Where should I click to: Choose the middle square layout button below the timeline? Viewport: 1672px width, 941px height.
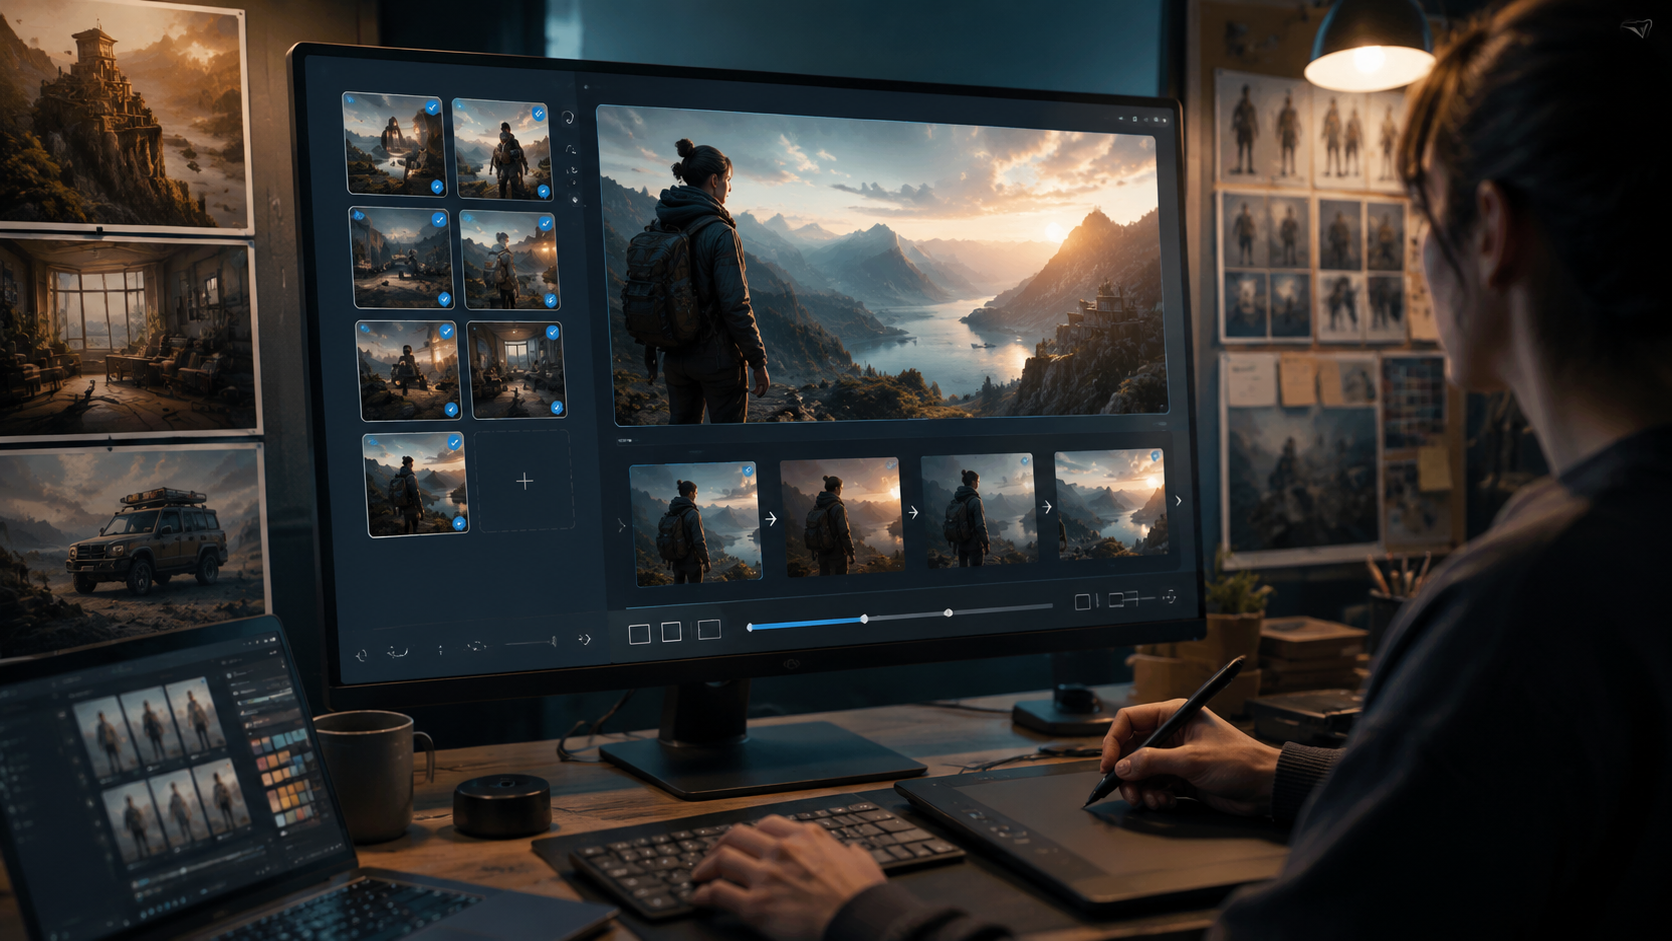point(671,631)
